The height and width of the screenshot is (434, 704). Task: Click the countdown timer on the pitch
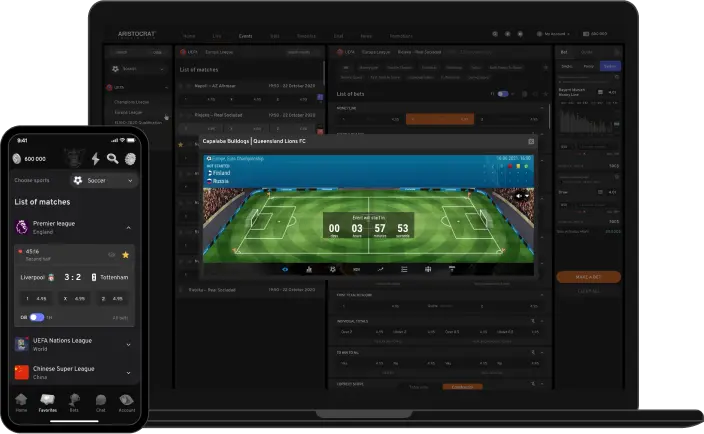tap(368, 226)
